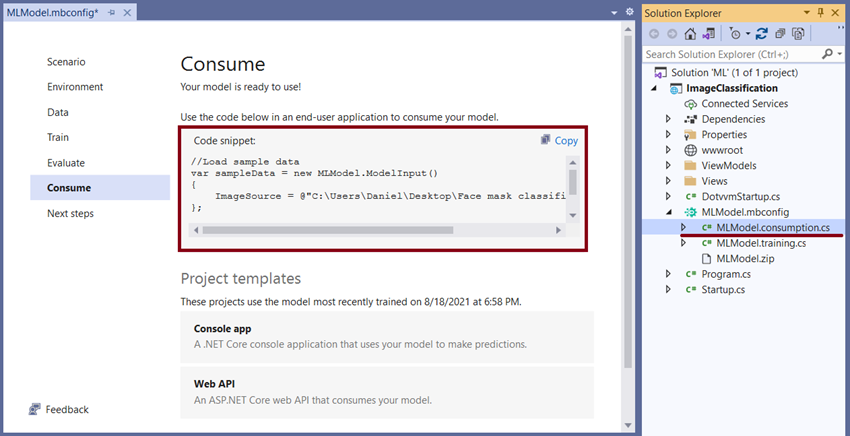Sync with Active Document icon
The width and height of the screenshot is (850, 436).
(761, 34)
